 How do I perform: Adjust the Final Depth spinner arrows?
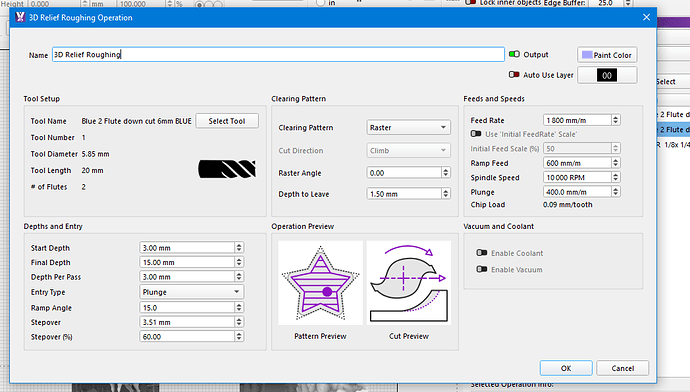239,262
